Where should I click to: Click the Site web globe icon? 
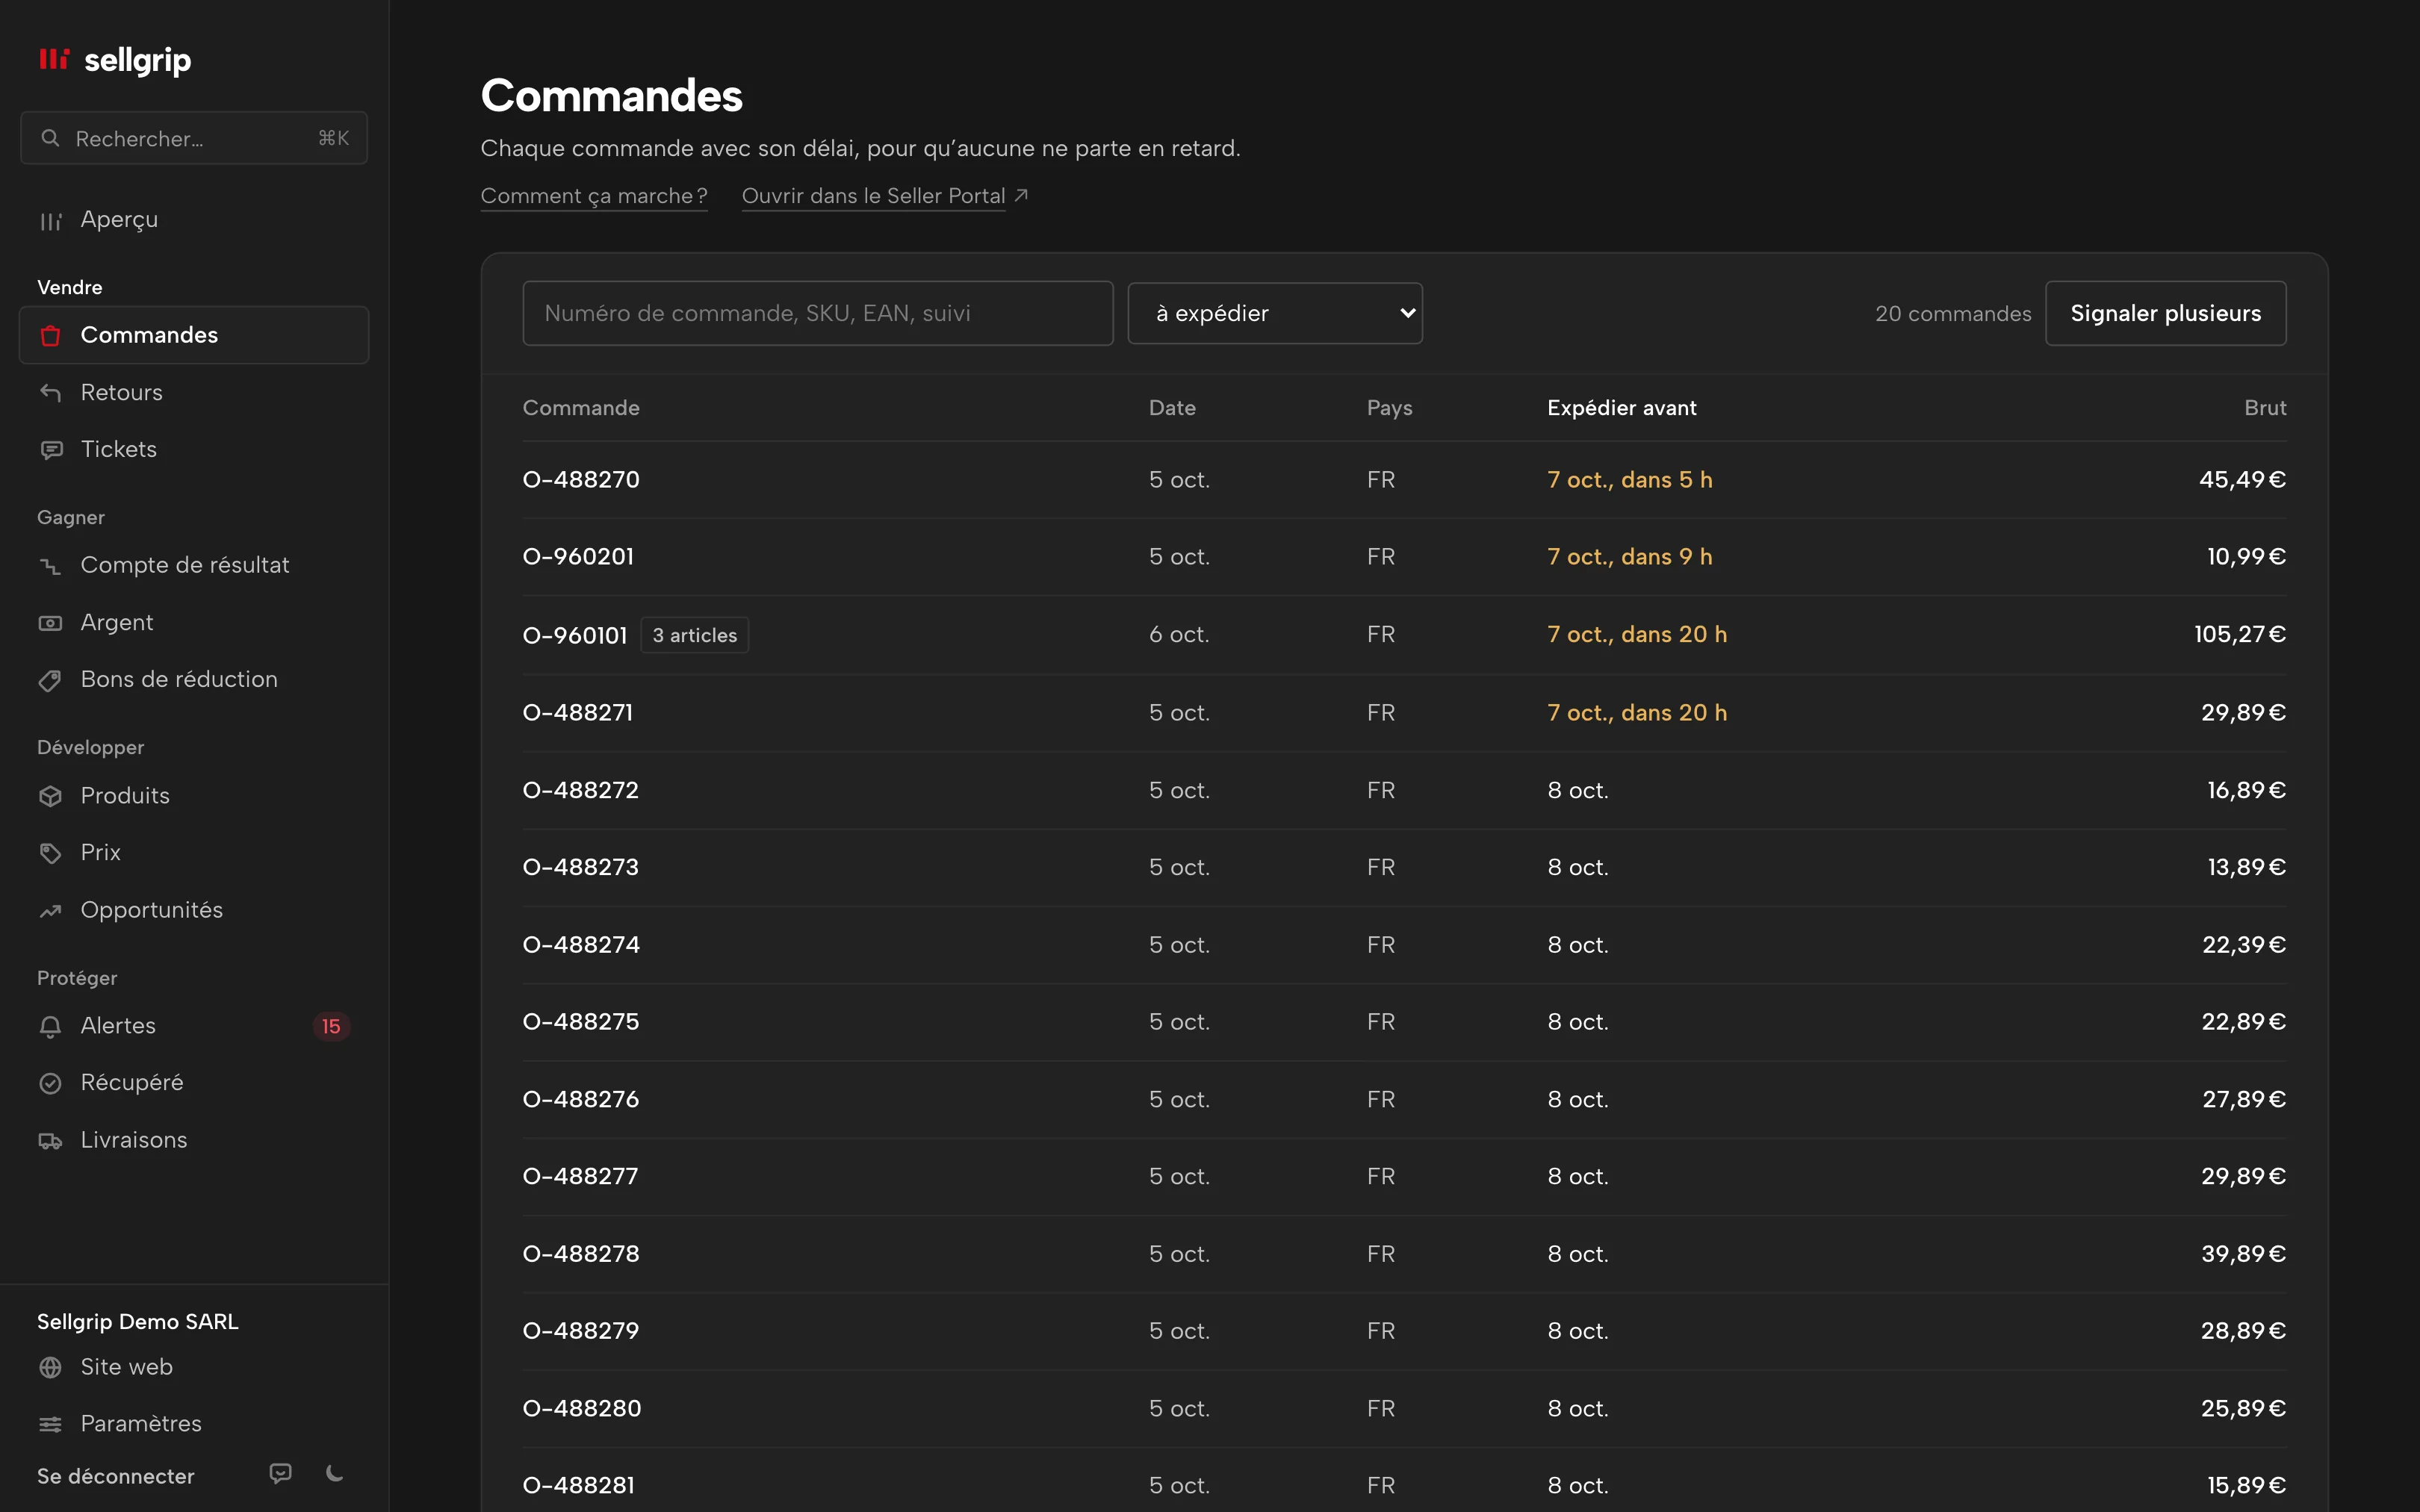click(50, 1367)
